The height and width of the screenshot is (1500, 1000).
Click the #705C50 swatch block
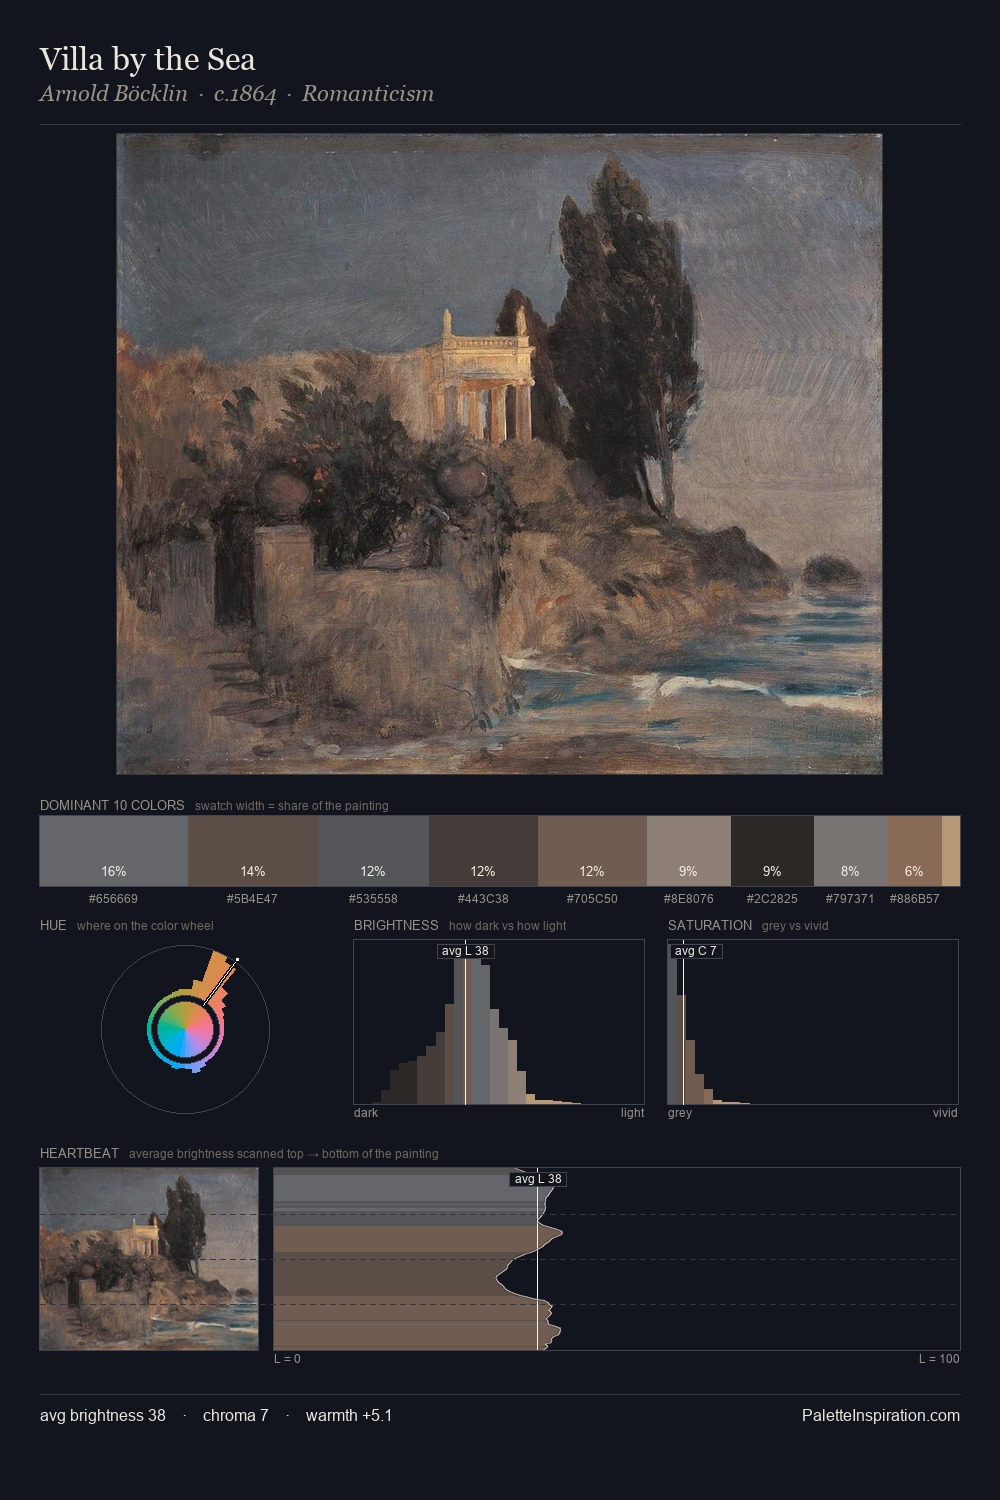tap(592, 851)
